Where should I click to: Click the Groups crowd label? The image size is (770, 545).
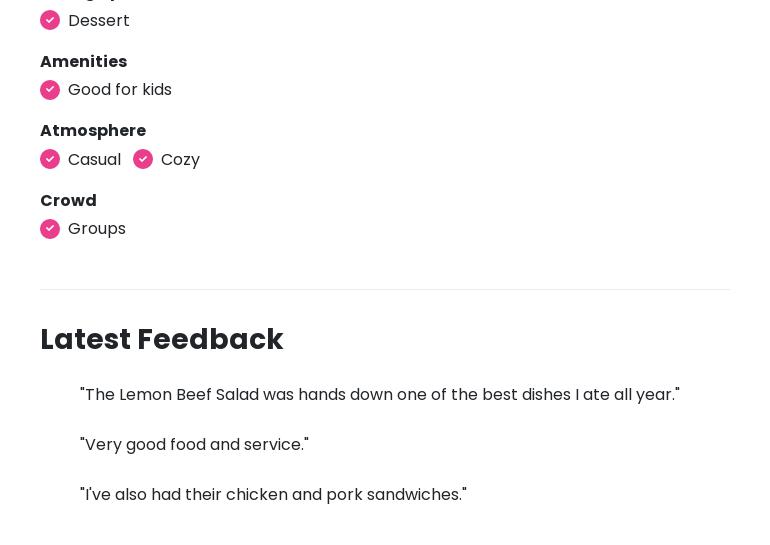click(97, 229)
